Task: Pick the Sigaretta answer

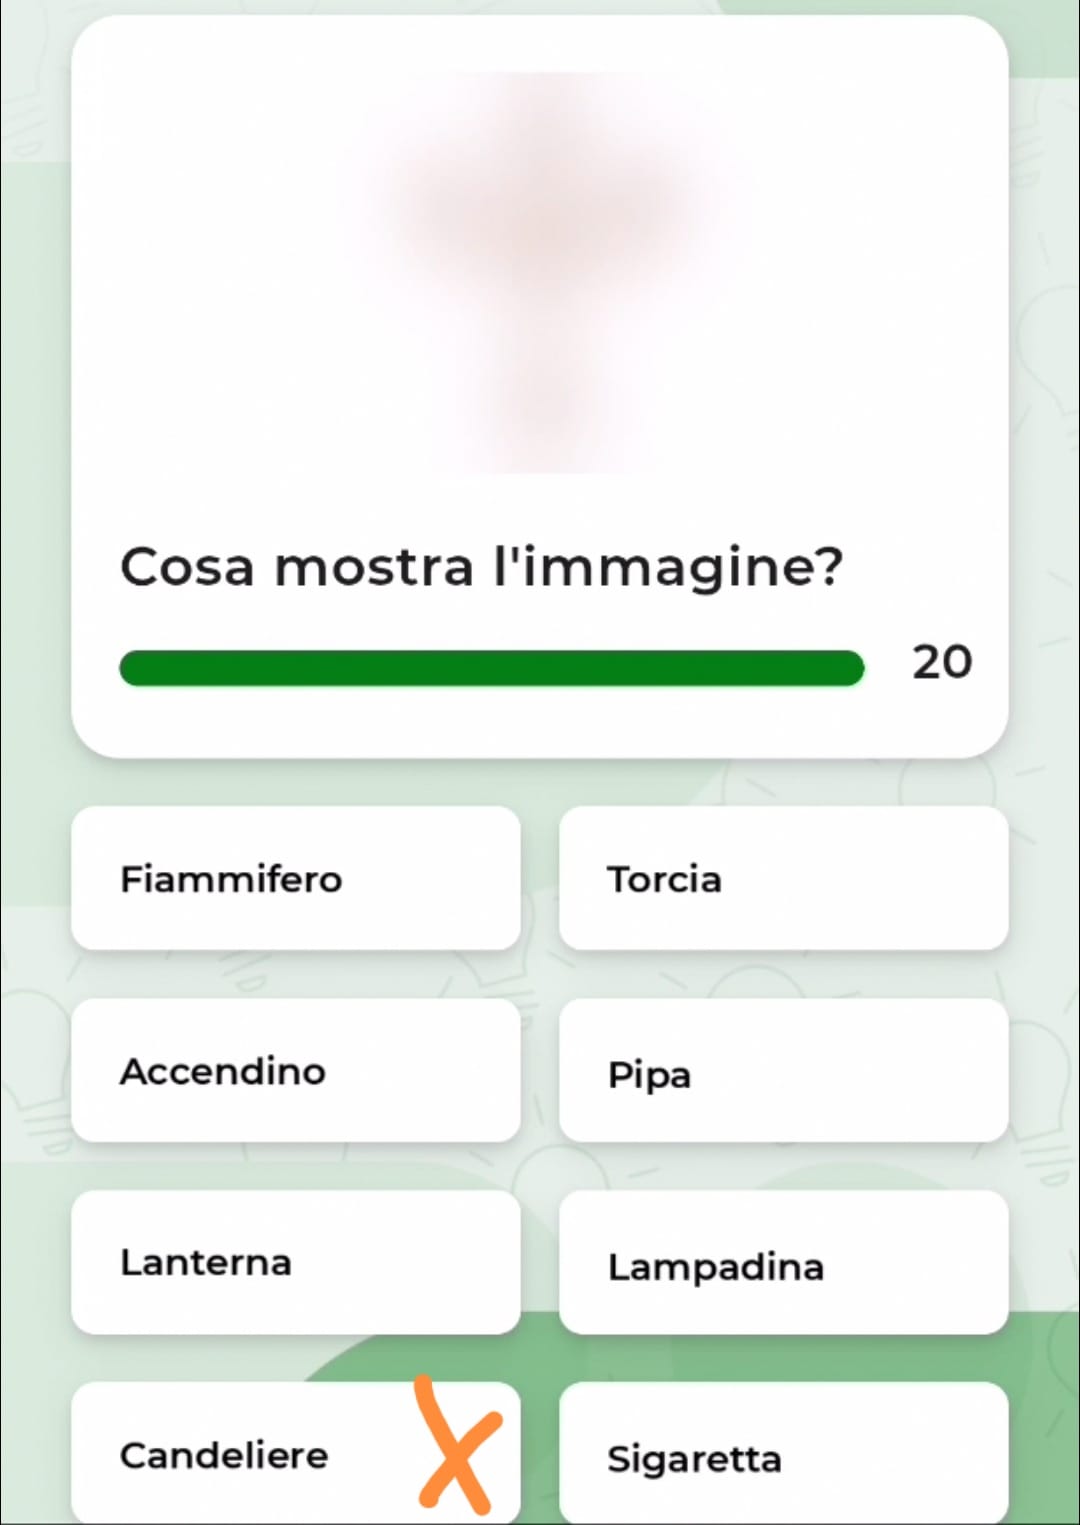Action: pyautogui.click(x=783, y=1454)
